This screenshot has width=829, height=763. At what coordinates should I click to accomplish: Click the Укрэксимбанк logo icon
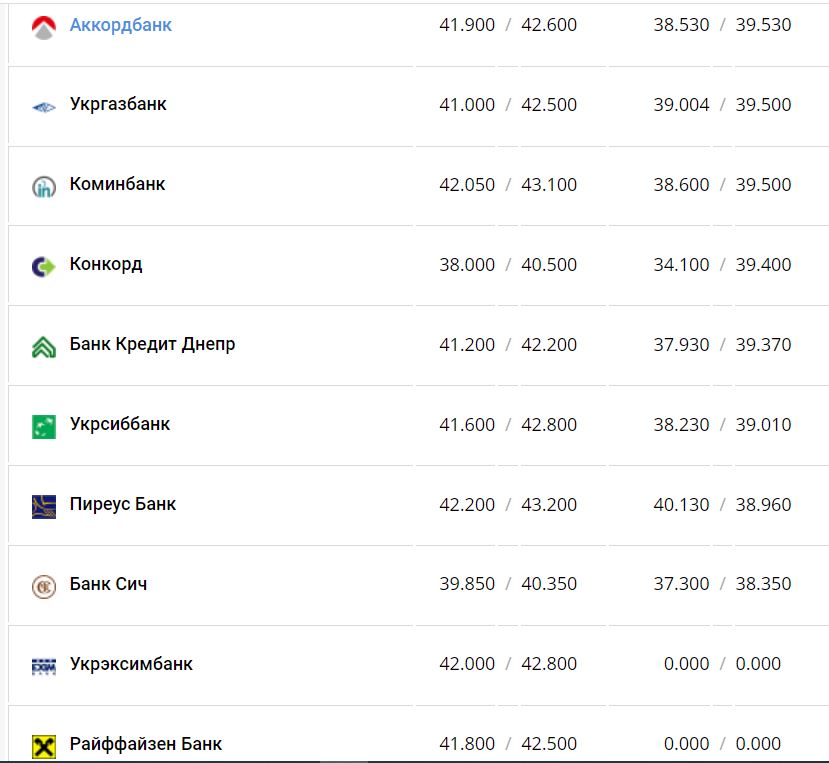44,666
